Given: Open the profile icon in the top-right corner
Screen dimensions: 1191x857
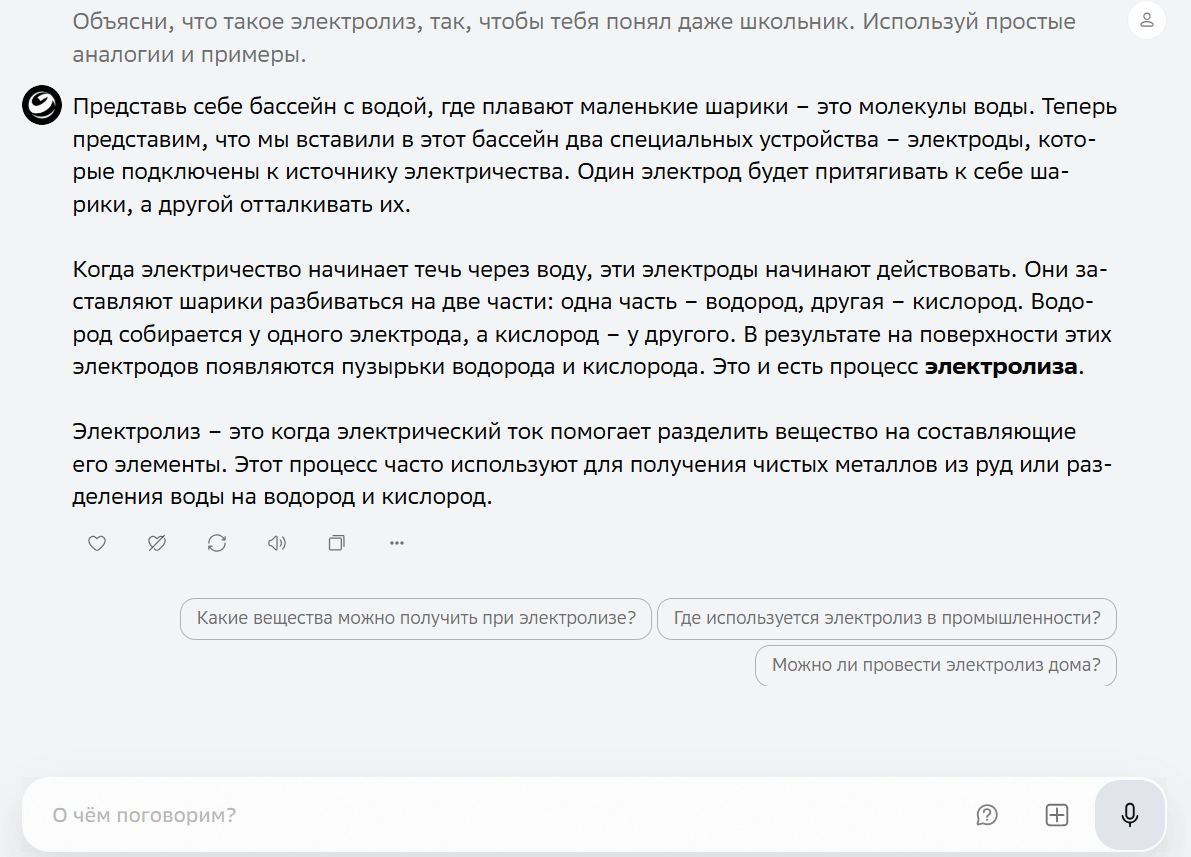Looking at the screenshot, I should click(1145, 20).
